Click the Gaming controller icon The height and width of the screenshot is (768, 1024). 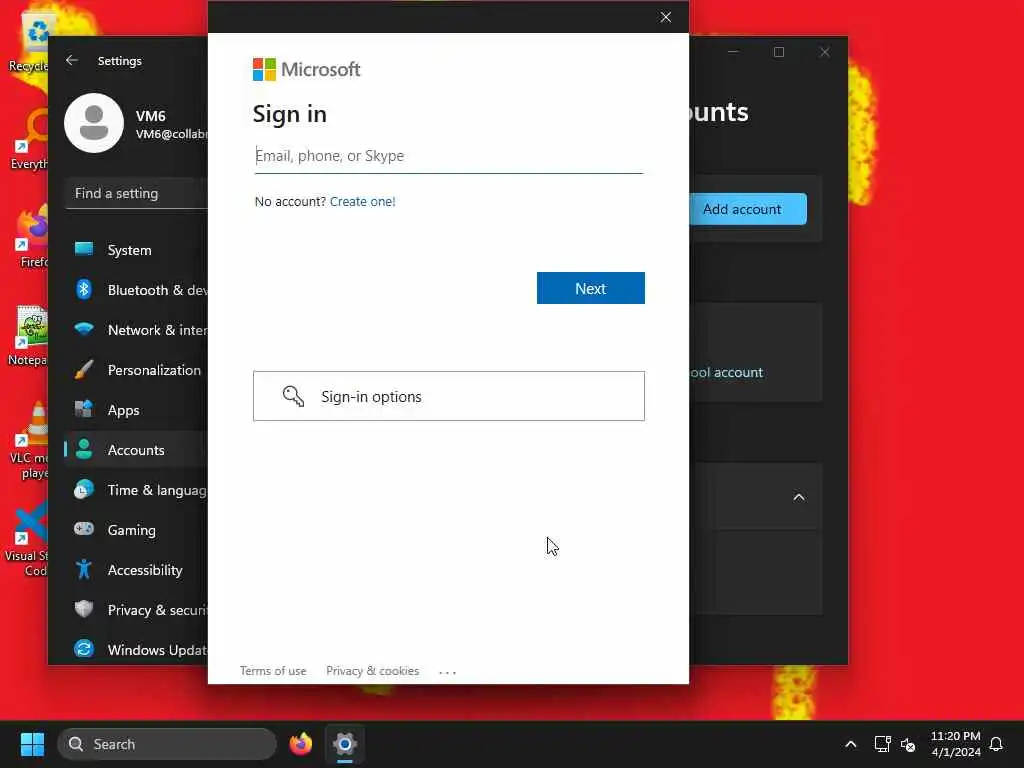pyautogui.click(x=84, y=528)
